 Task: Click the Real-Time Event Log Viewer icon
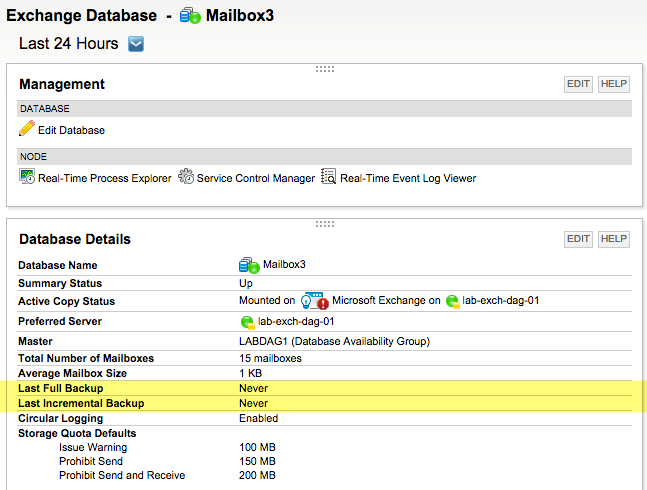[x=329, y=176]
